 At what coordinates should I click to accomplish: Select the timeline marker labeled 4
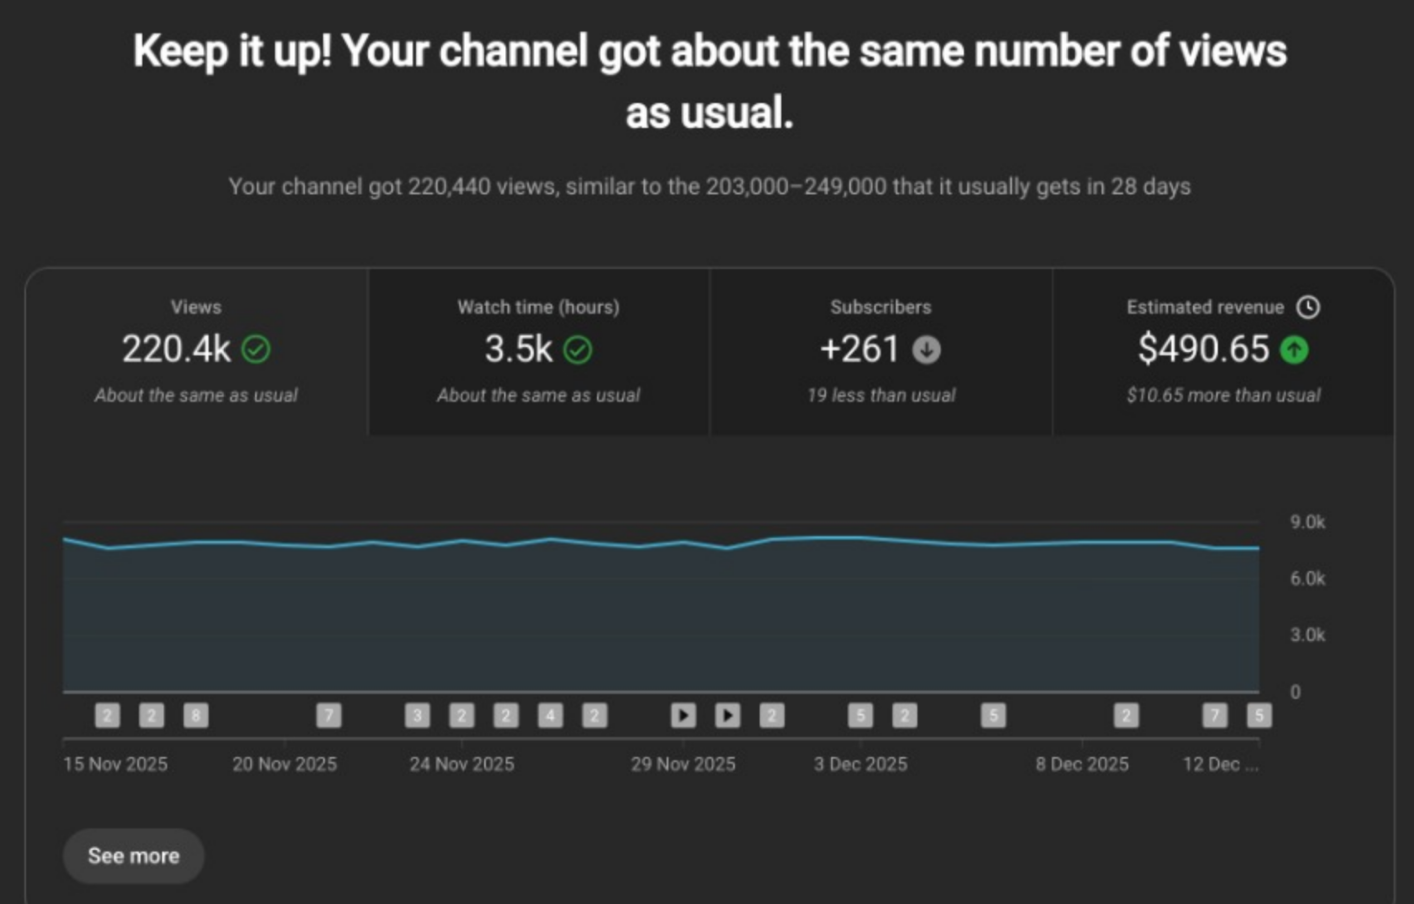[x=550, y=715]
